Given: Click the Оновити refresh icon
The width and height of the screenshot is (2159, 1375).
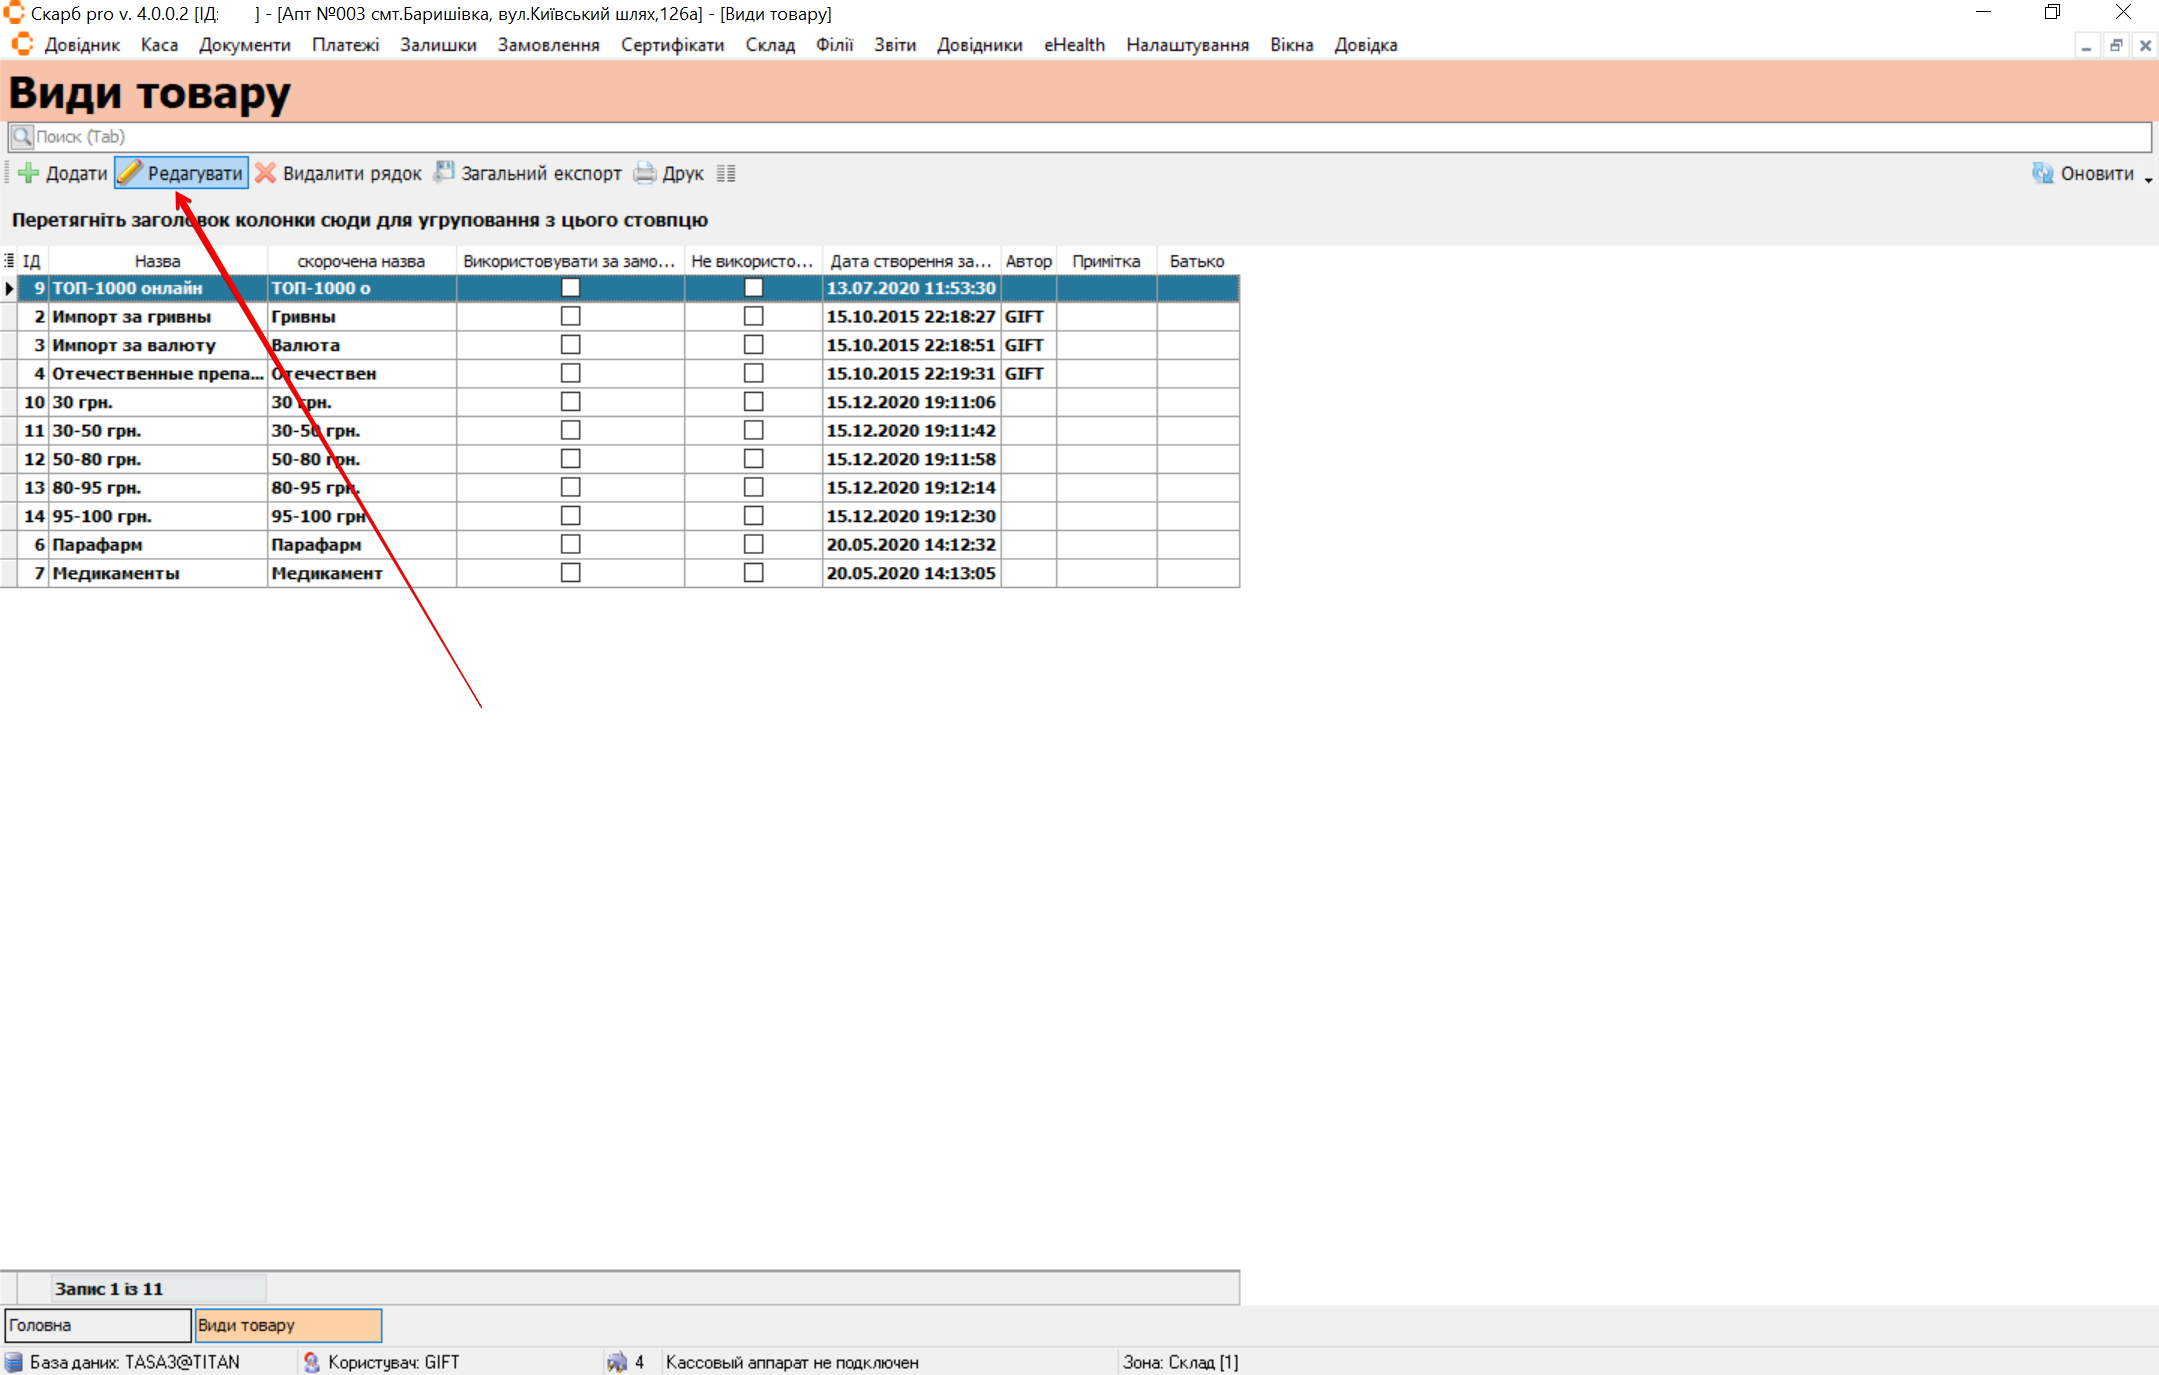Looking at the screenshot, I should point(2042,173).
